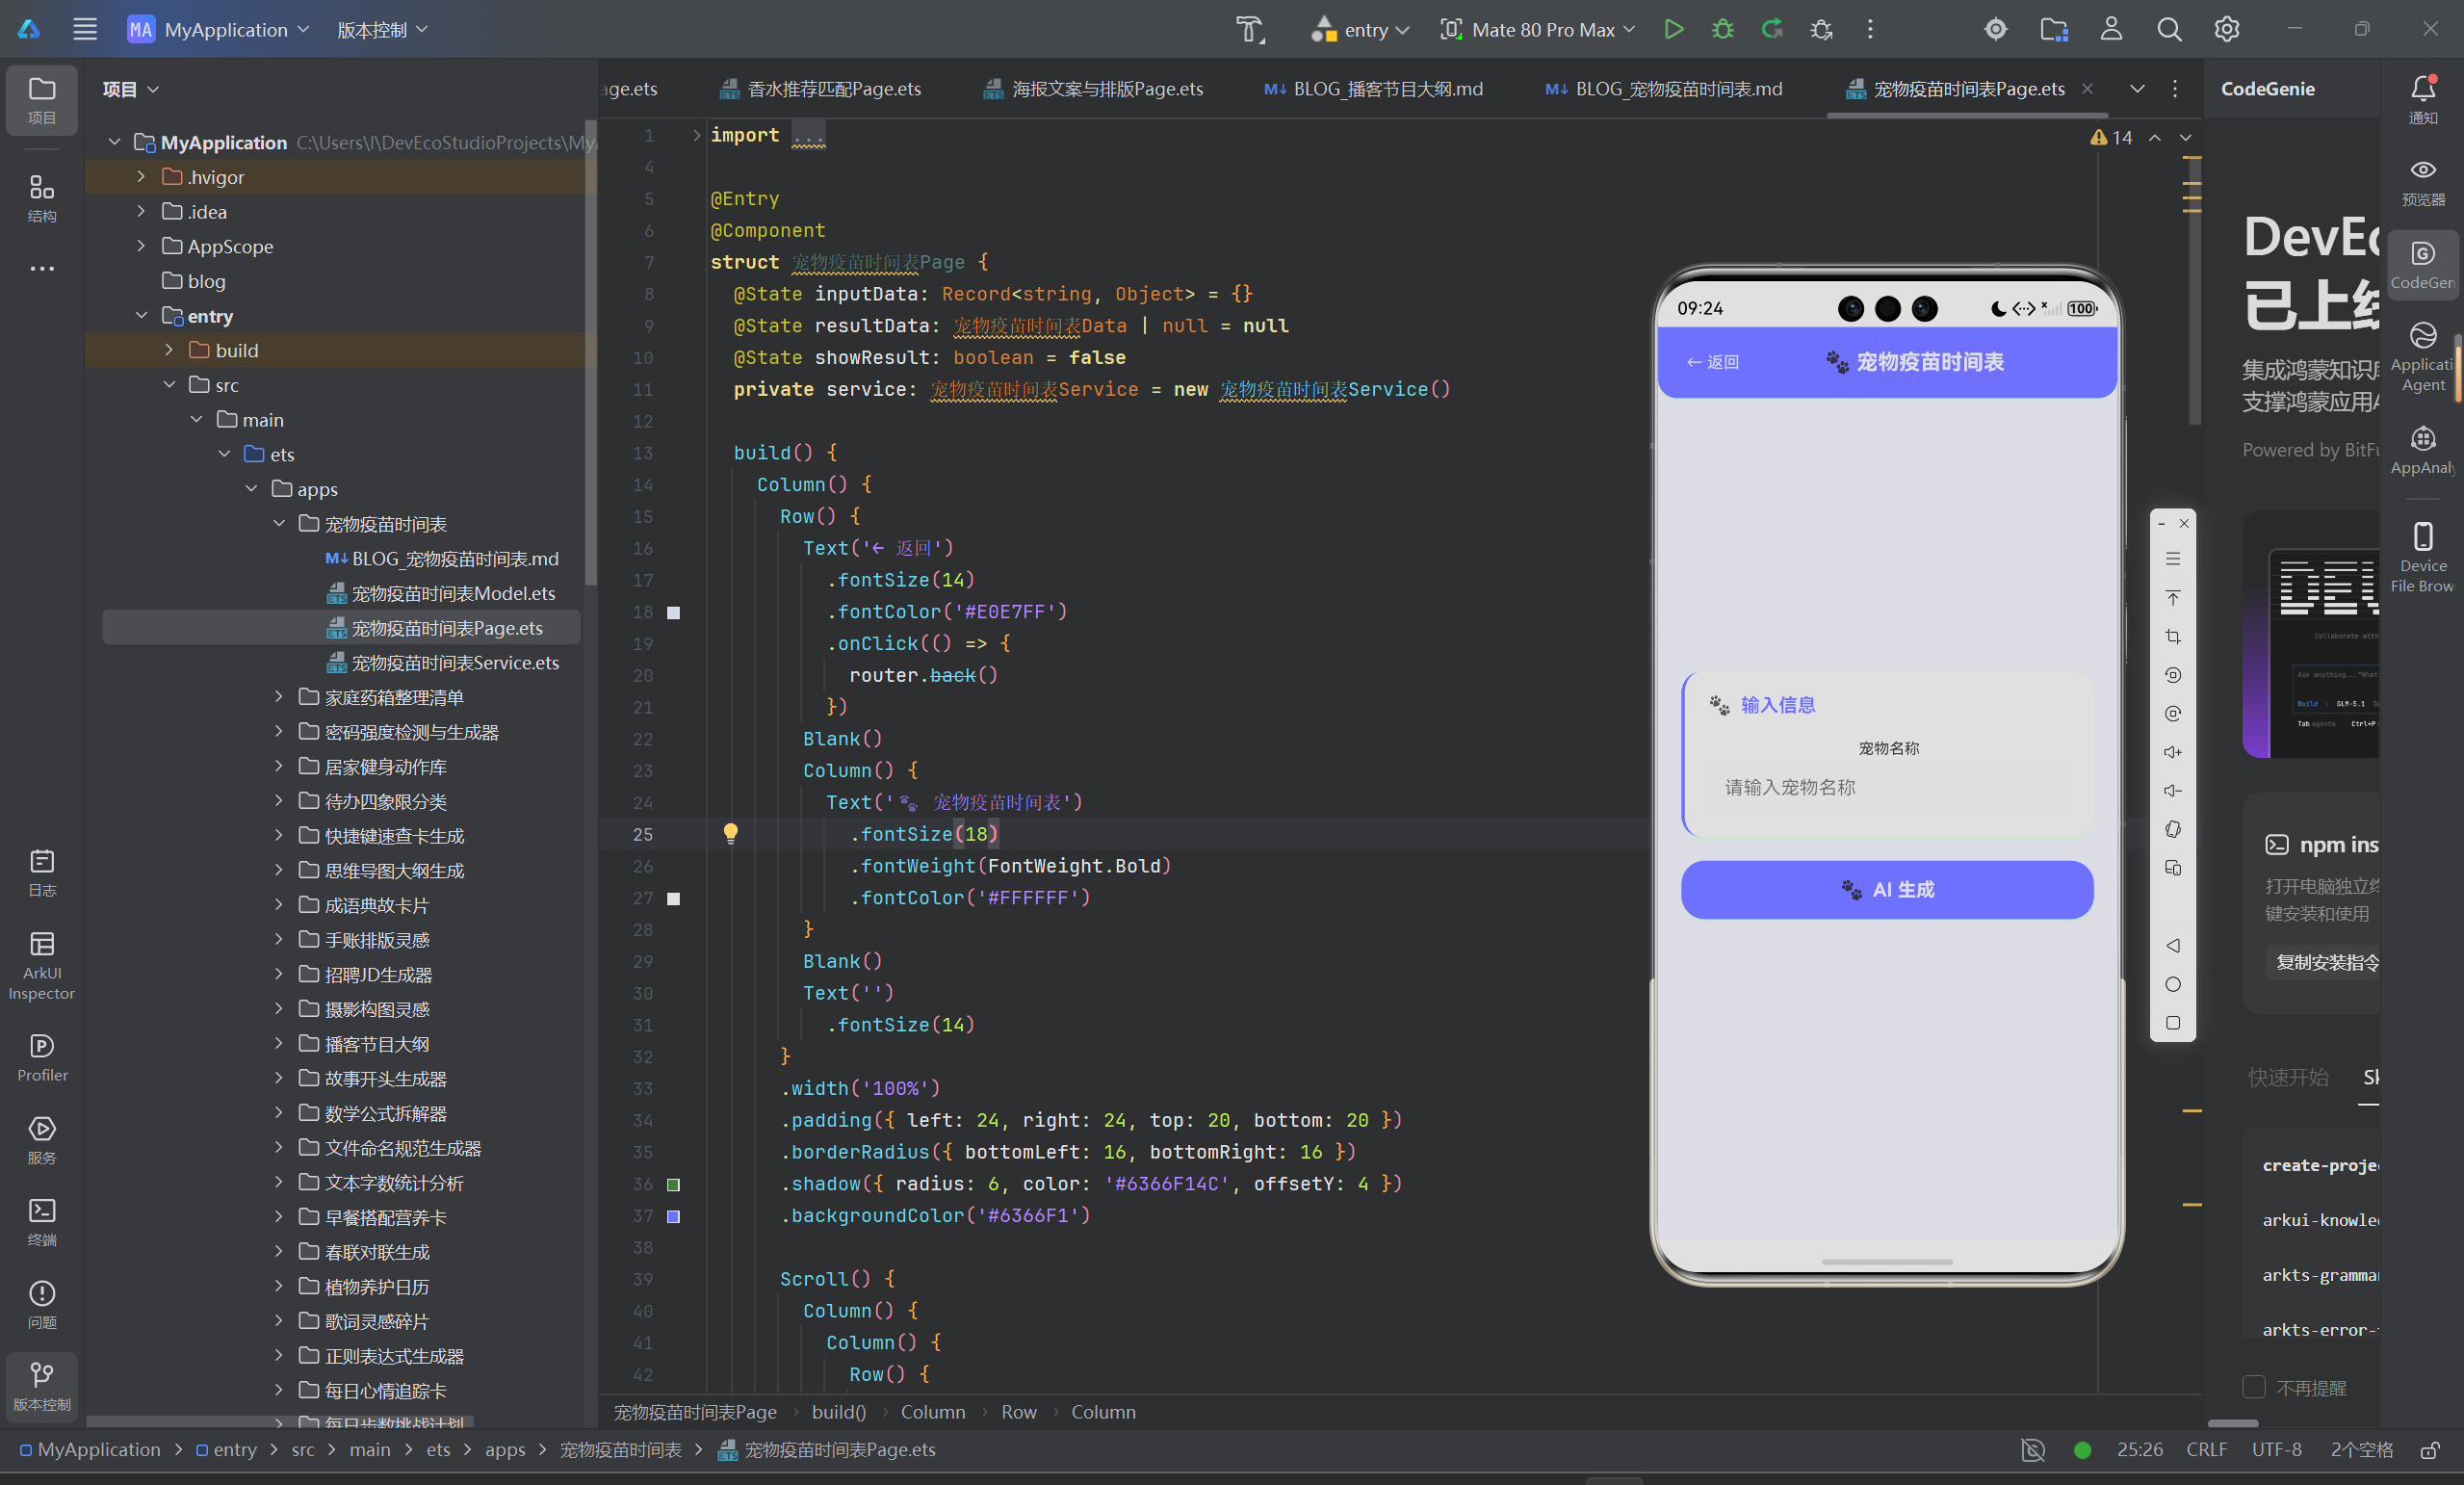Viewport: 2464px width, 1485px height.
Task: Click the warnings count indicator showing 14
Action: 2111,137
